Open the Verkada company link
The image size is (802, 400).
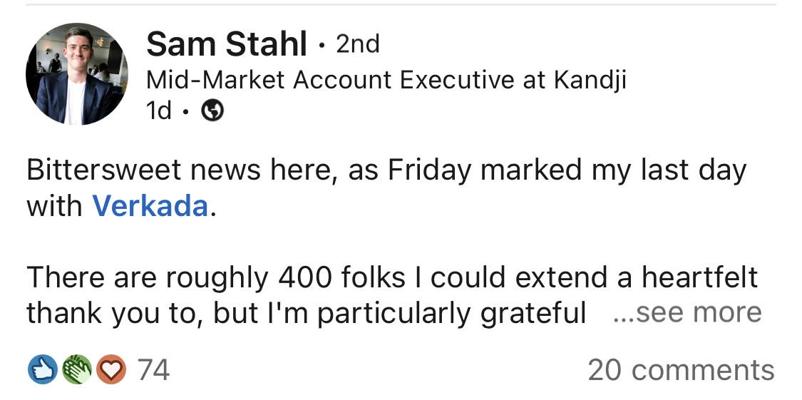click(x=150, y=206)
